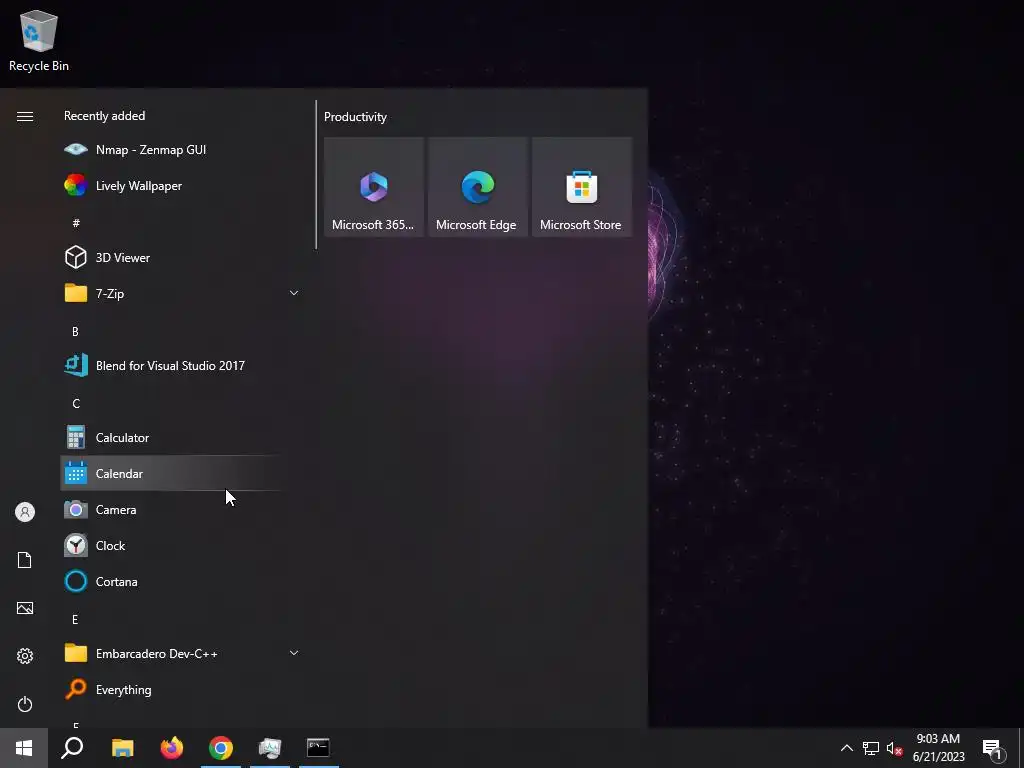Open the clock showing 9:03 AM

pyautogui.click(x=938, y=748)
